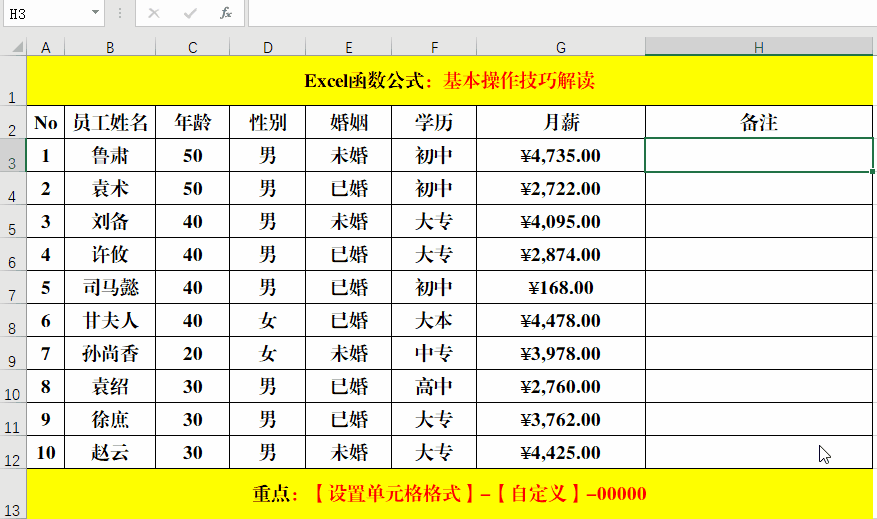877x519 pixels.
Task: Click salary cell '¥168.00'
Action: point(561,287)
